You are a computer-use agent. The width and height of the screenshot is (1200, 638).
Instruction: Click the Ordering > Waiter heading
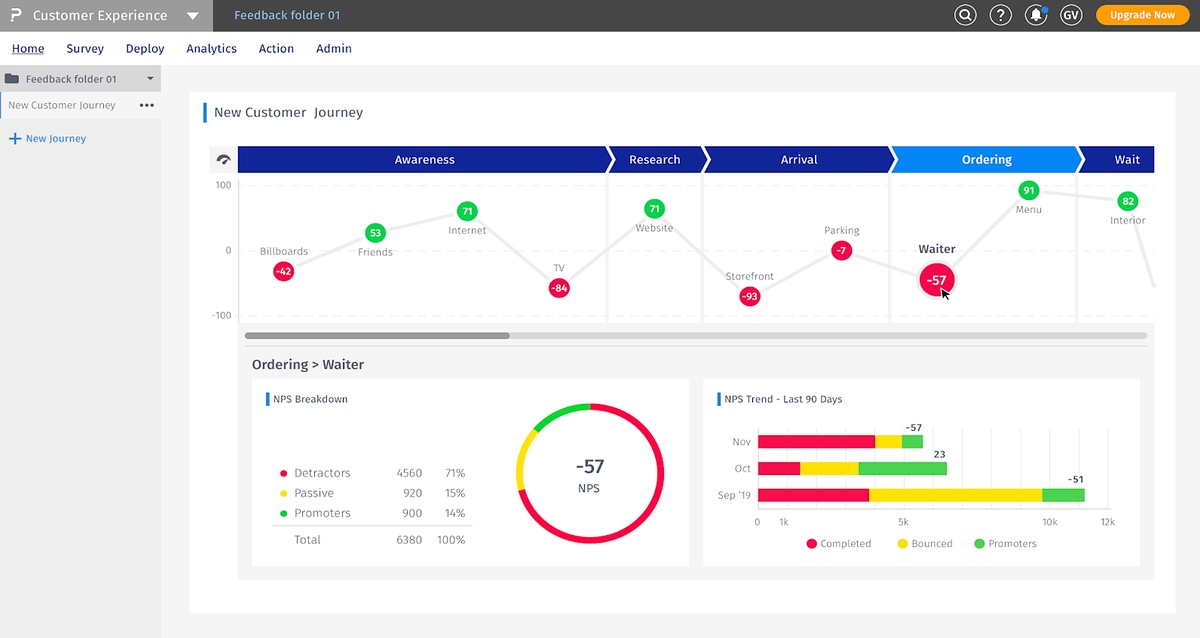point(308,365)
